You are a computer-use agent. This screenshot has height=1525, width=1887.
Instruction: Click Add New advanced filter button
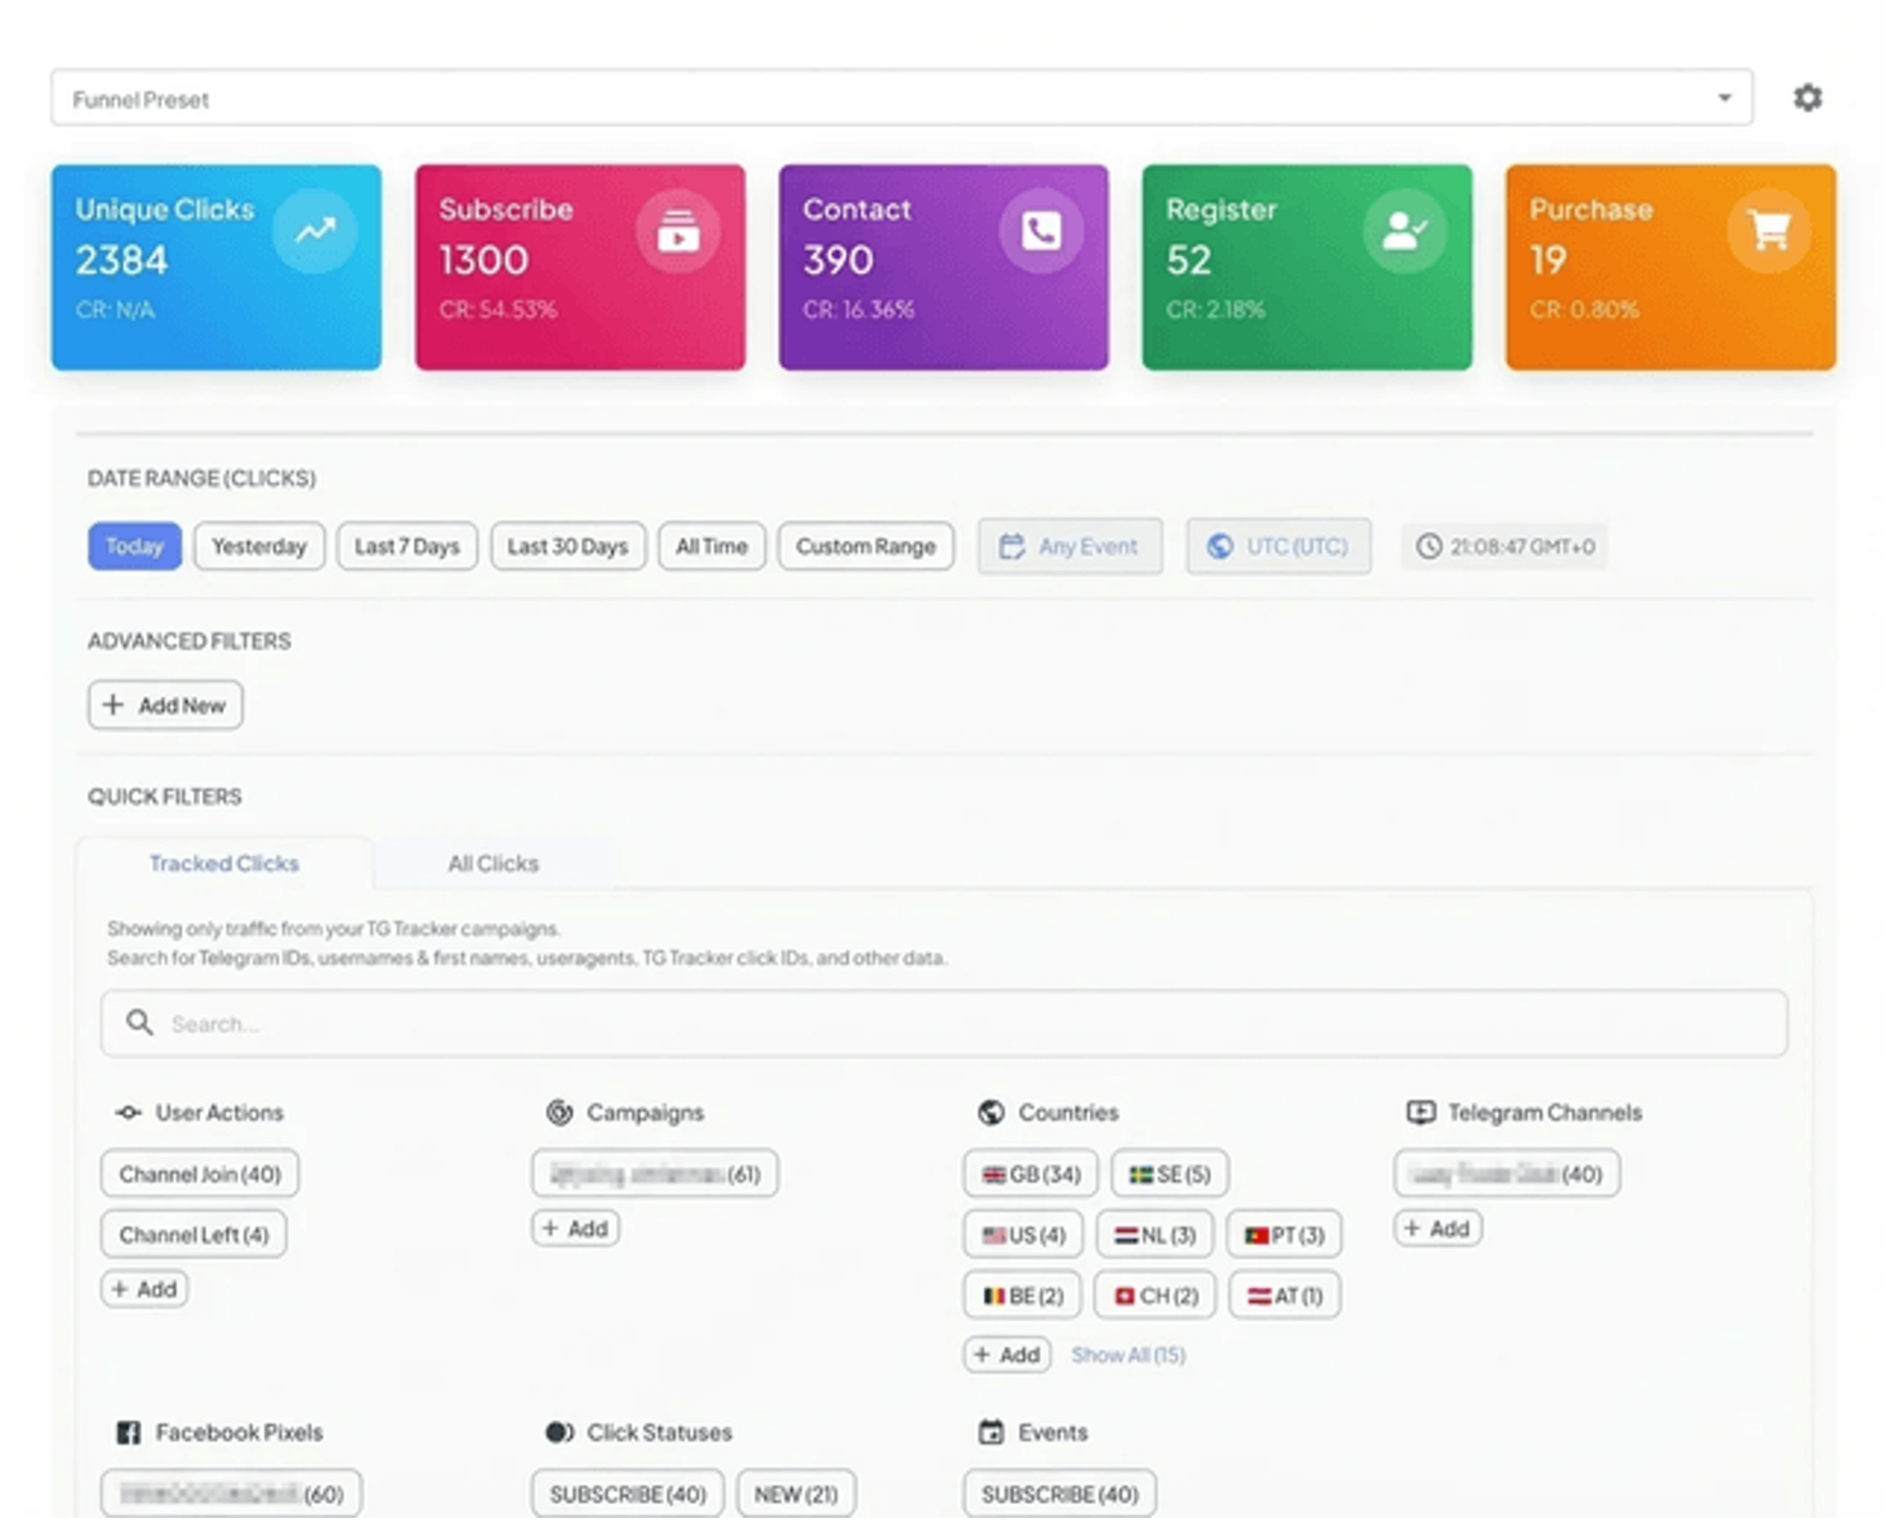(165, 706)
